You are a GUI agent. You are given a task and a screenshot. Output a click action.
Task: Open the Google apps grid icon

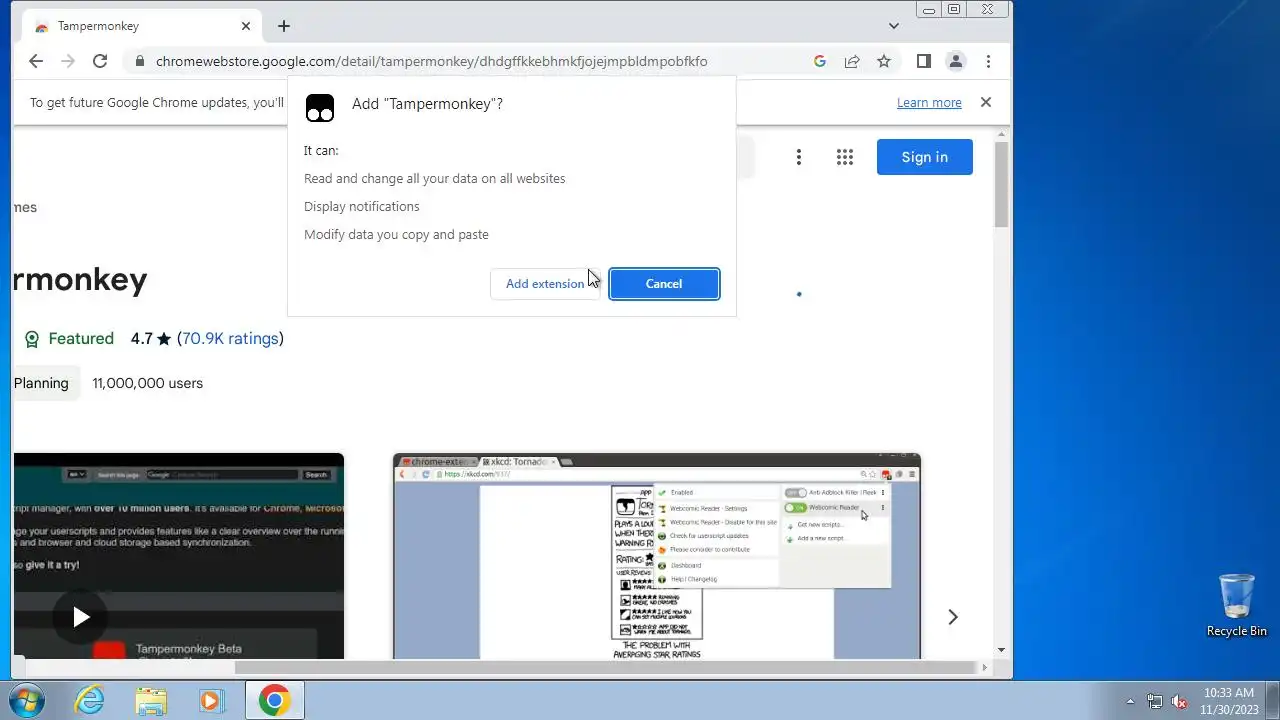[x=845, y=157]
